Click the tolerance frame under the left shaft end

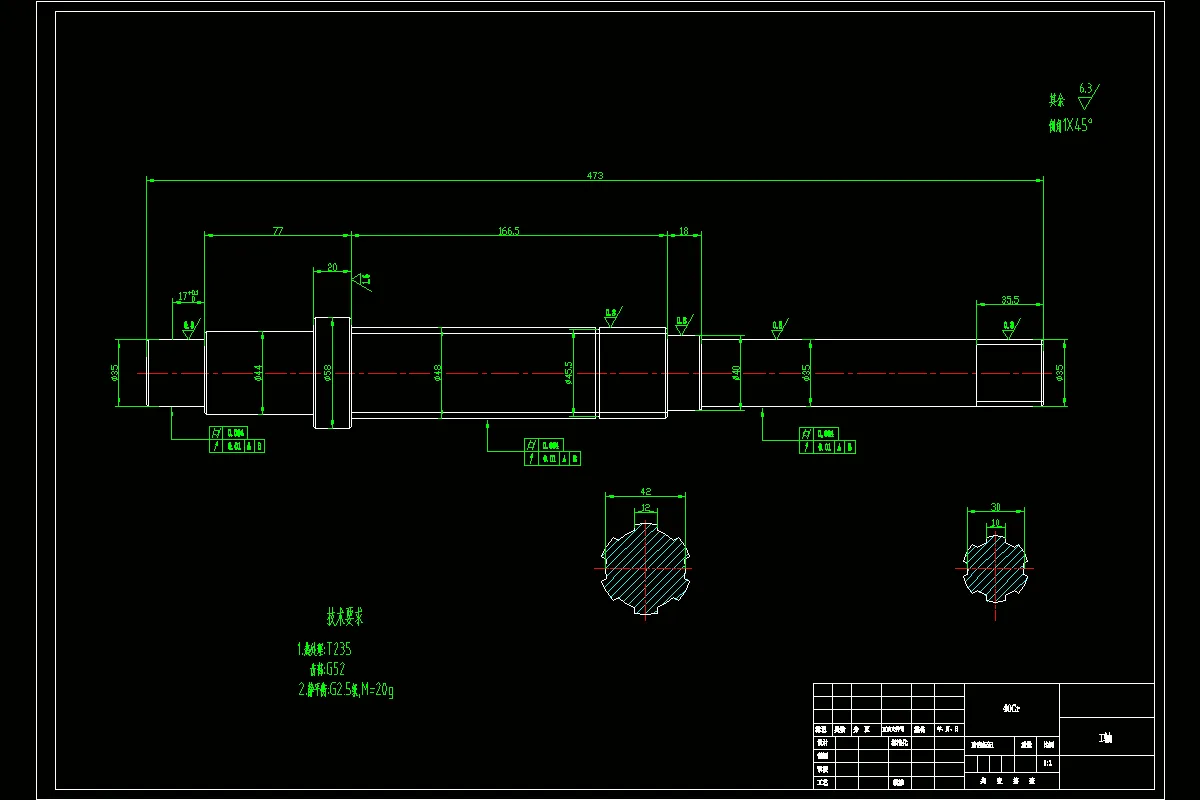click(237, 440)
